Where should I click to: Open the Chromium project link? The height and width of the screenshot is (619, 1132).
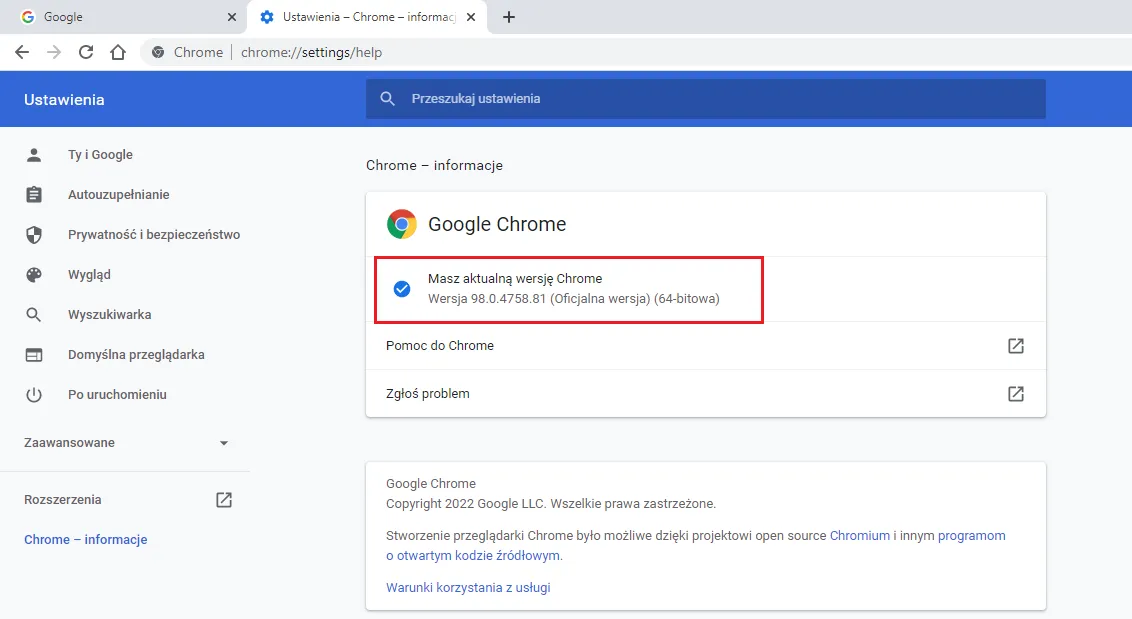(x=859, y=536)
